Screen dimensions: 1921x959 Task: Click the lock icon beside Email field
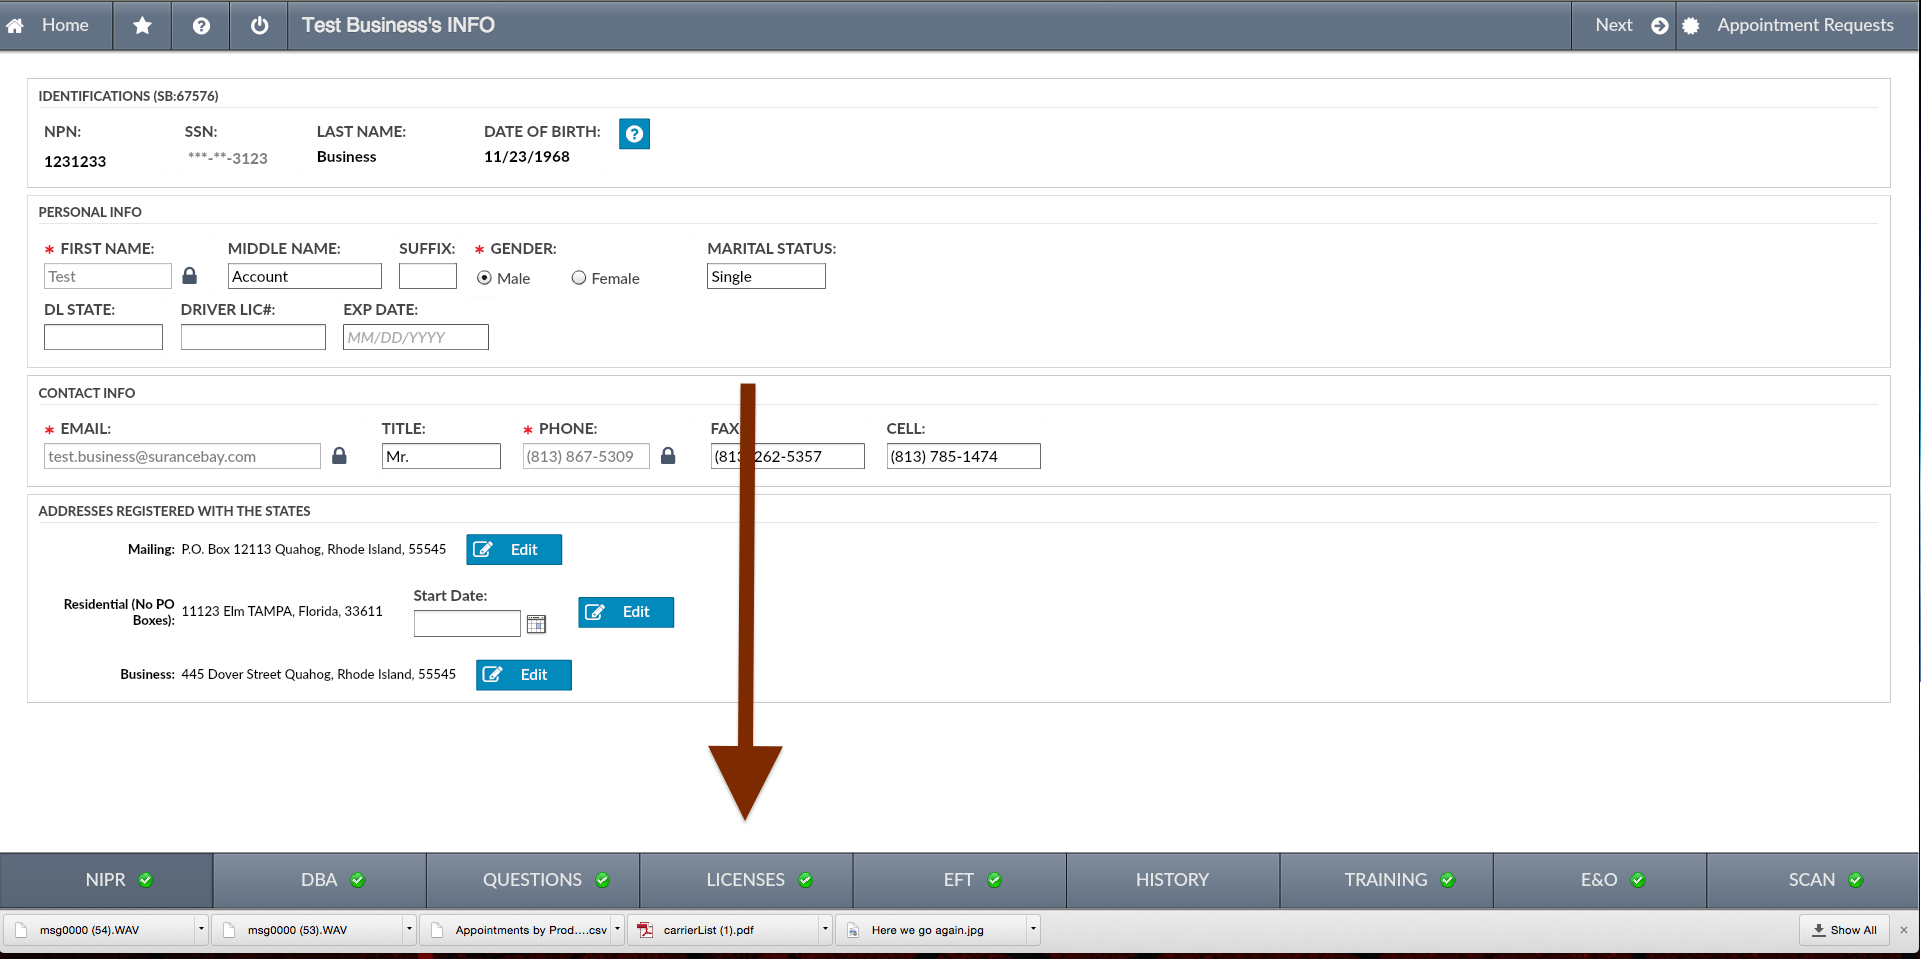(340, 456)
